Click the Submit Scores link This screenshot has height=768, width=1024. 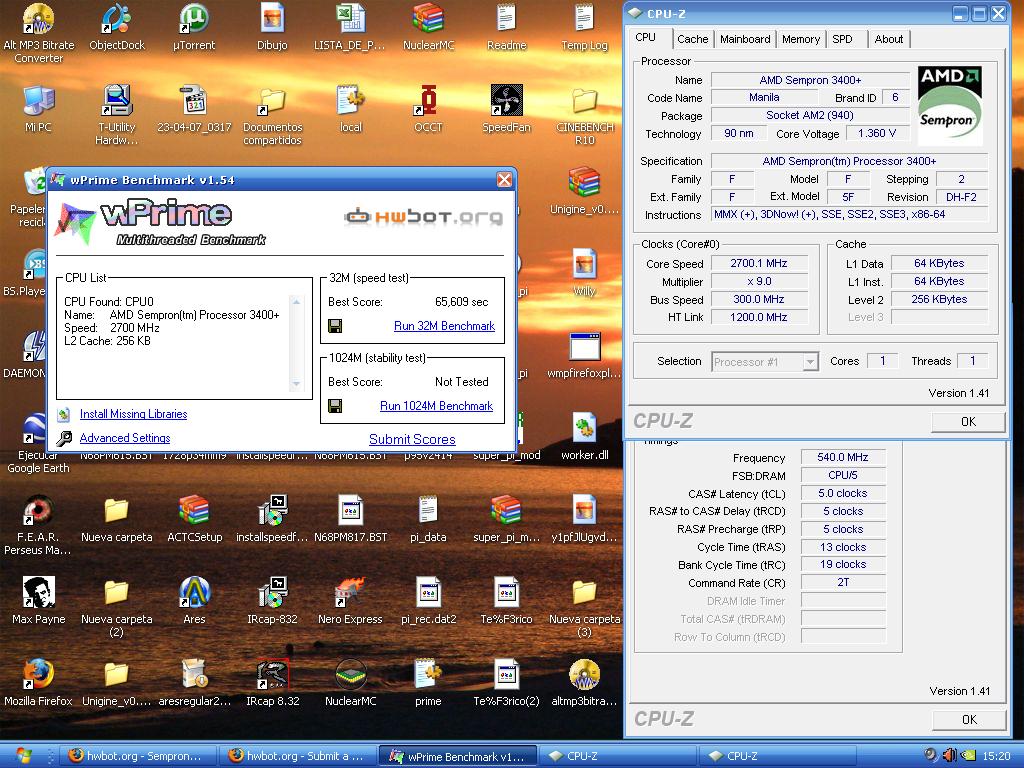click(x=412, y=440)
